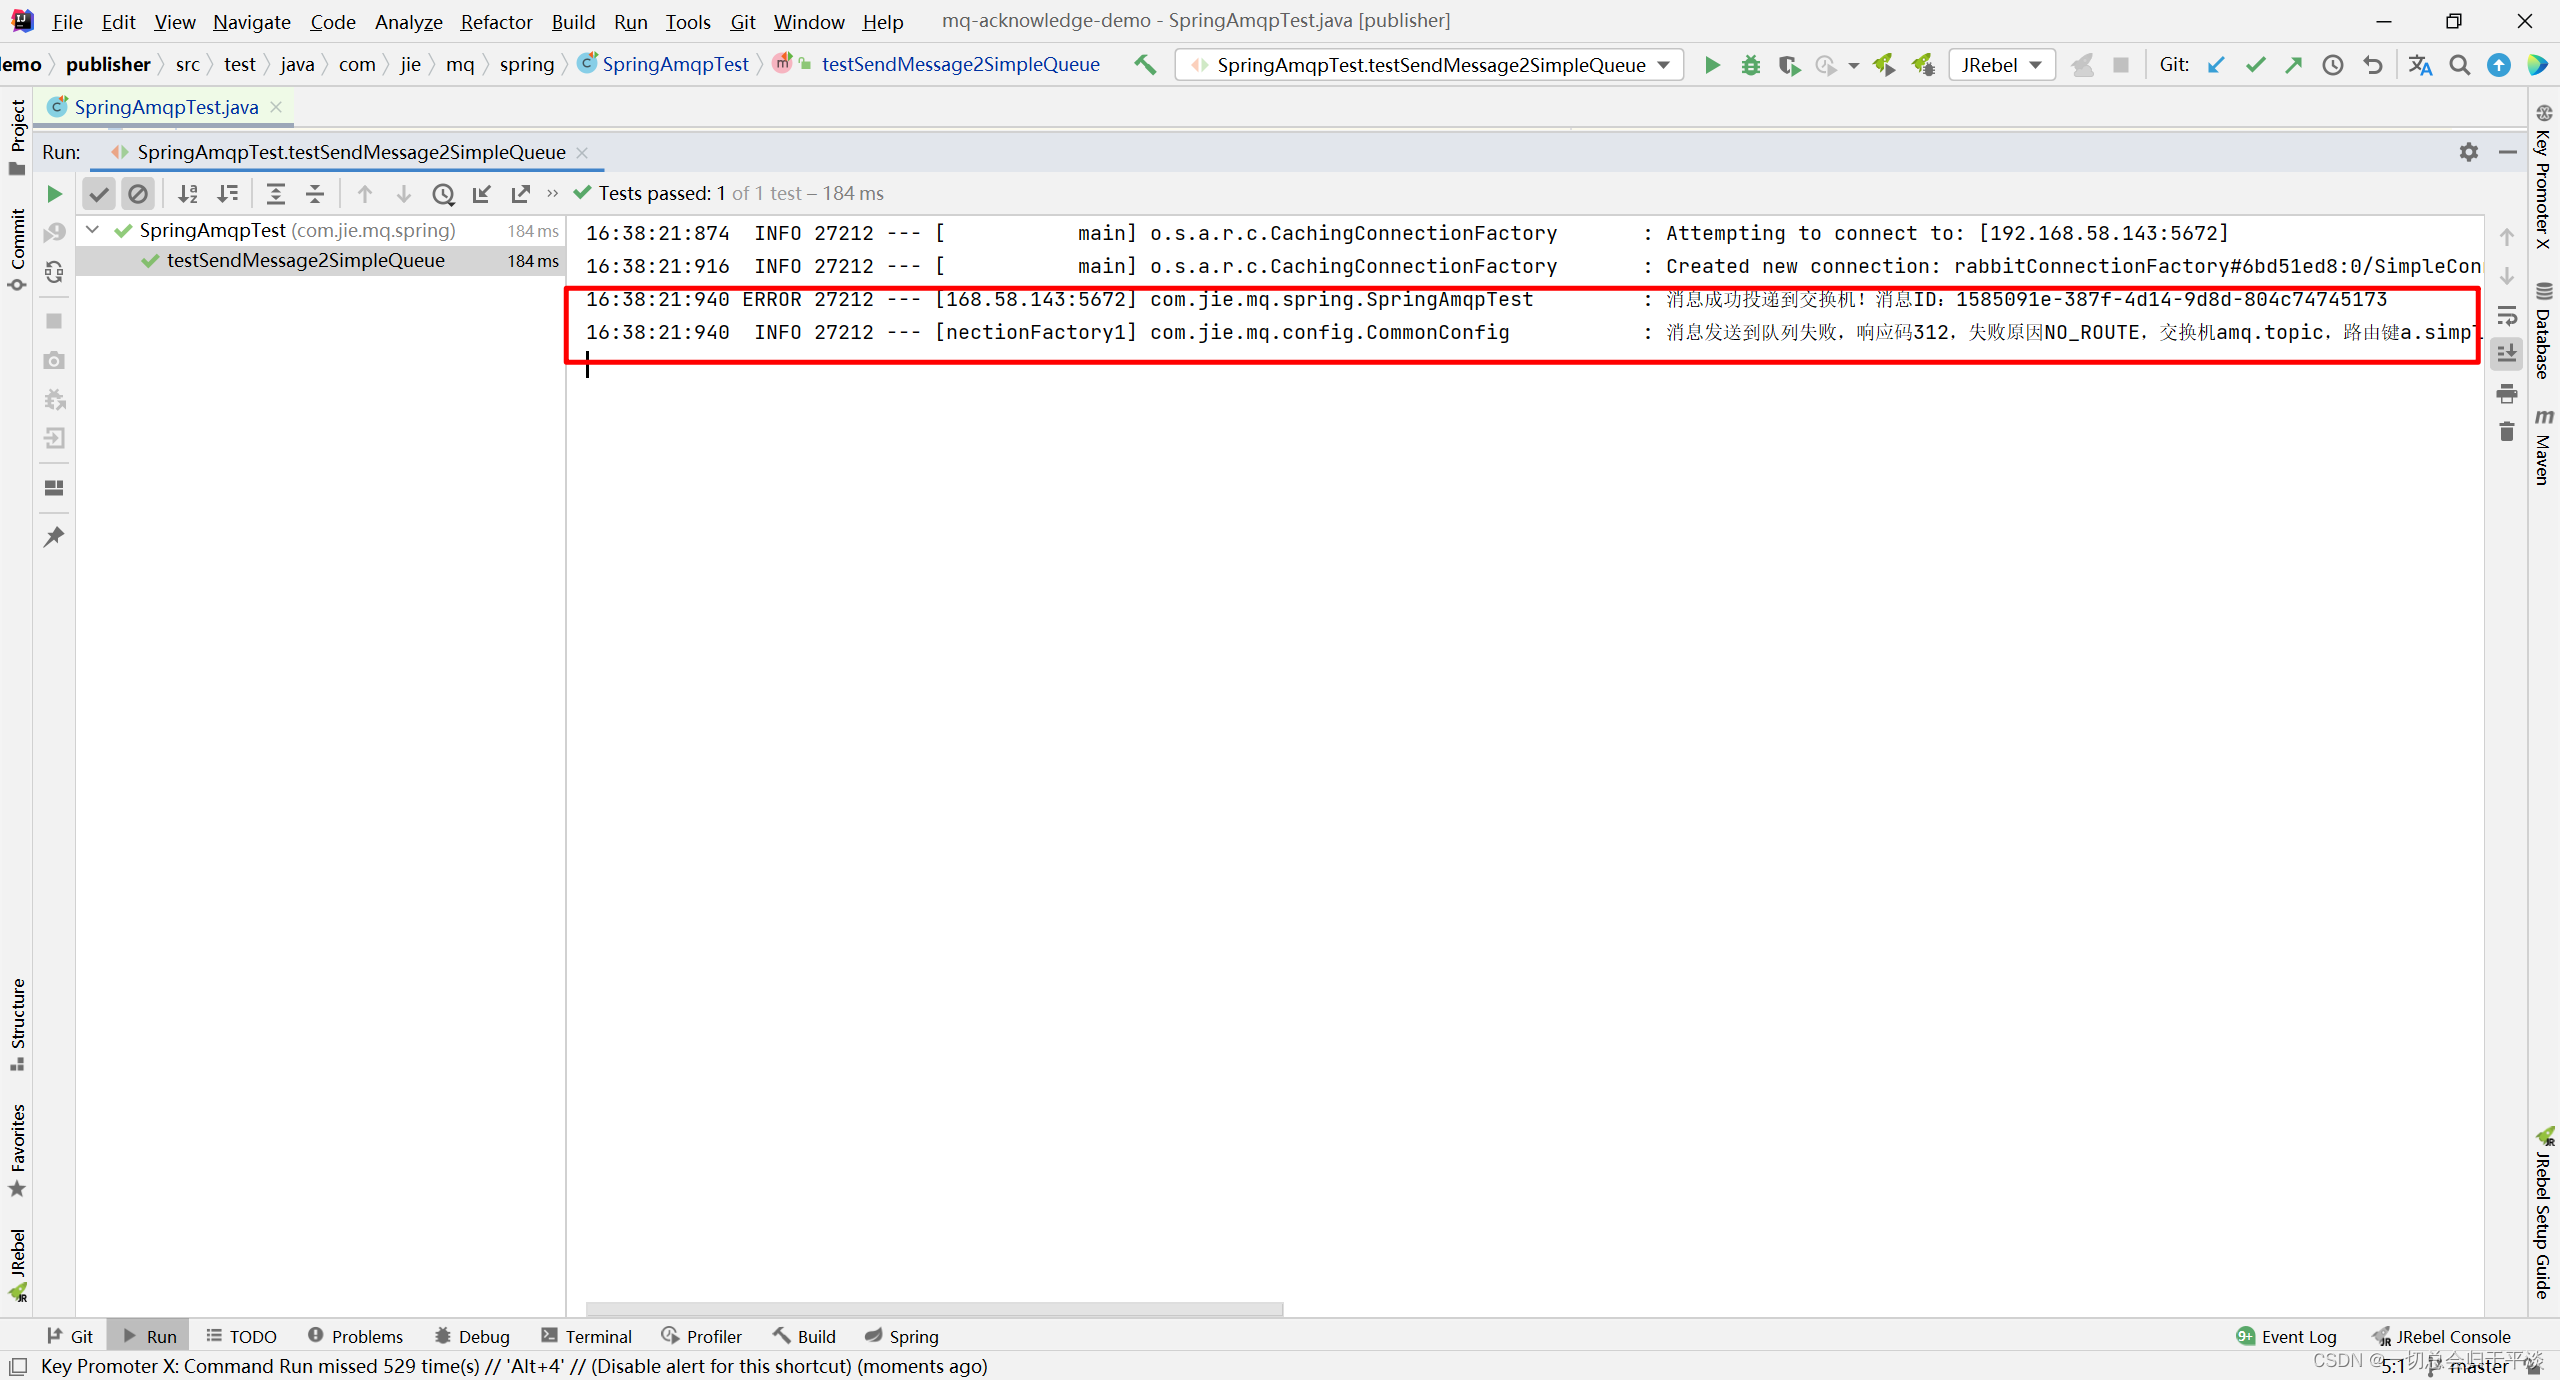Screen dimensions: 2560x1380
Task: Click publisher breadcrumb
Action: [108, 64]
